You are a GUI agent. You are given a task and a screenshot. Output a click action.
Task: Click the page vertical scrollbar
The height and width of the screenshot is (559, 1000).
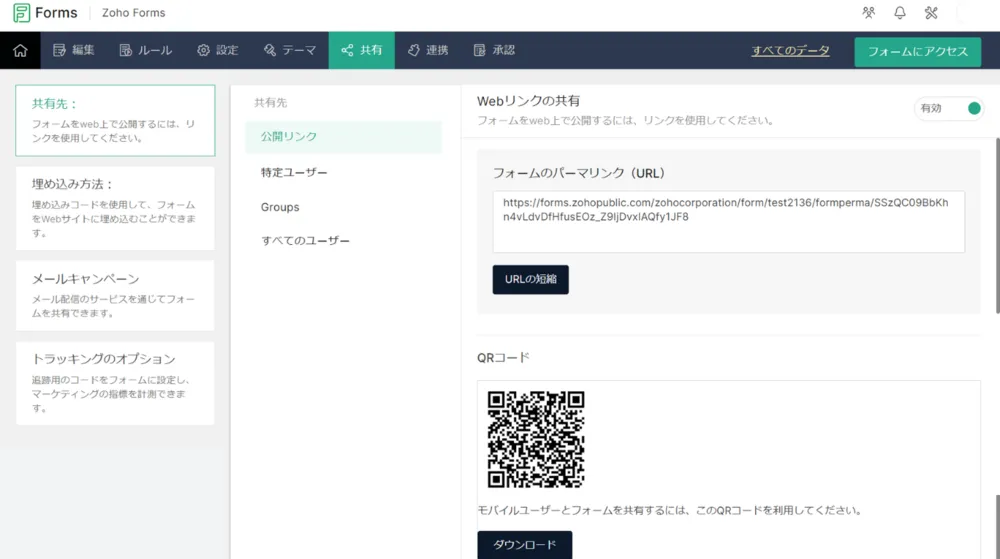[x=997, y=224]
